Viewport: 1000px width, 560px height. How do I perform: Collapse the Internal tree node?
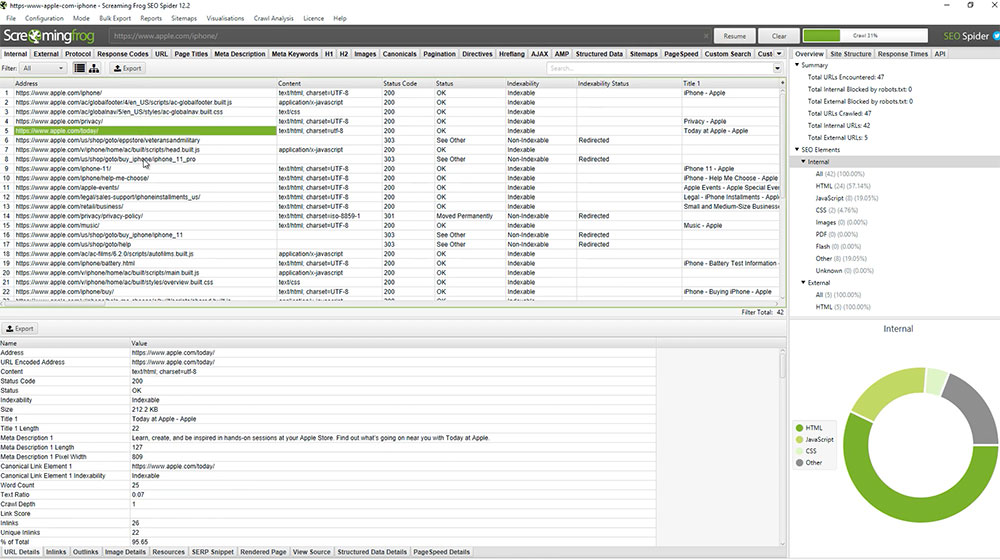(804, 161)
